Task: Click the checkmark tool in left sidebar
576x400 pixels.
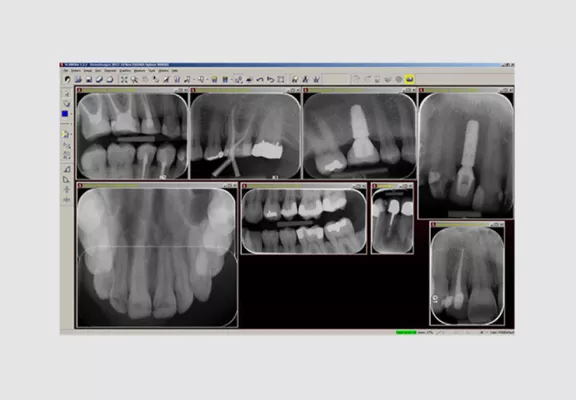Action: click(66, 104)
